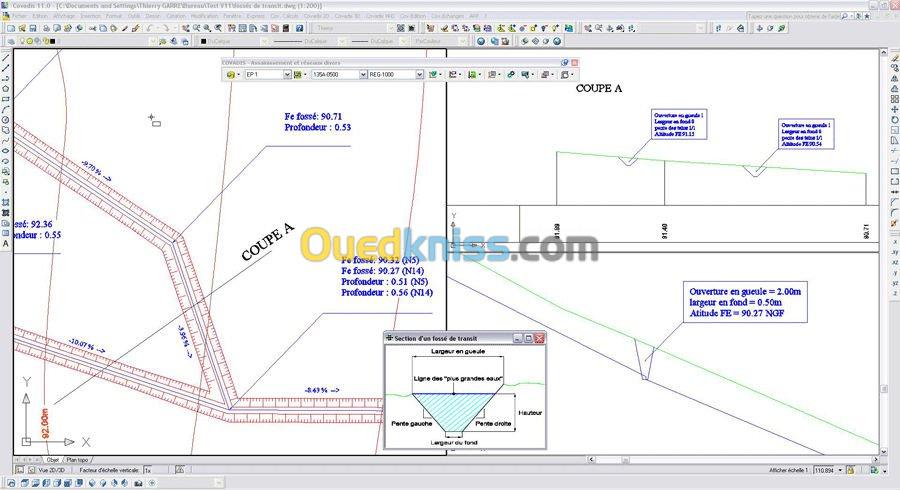The width and height of the screenshot is (900, 490).
Task: Click the Facteur d'échelle verticale input field
Action: pos(156,470)
